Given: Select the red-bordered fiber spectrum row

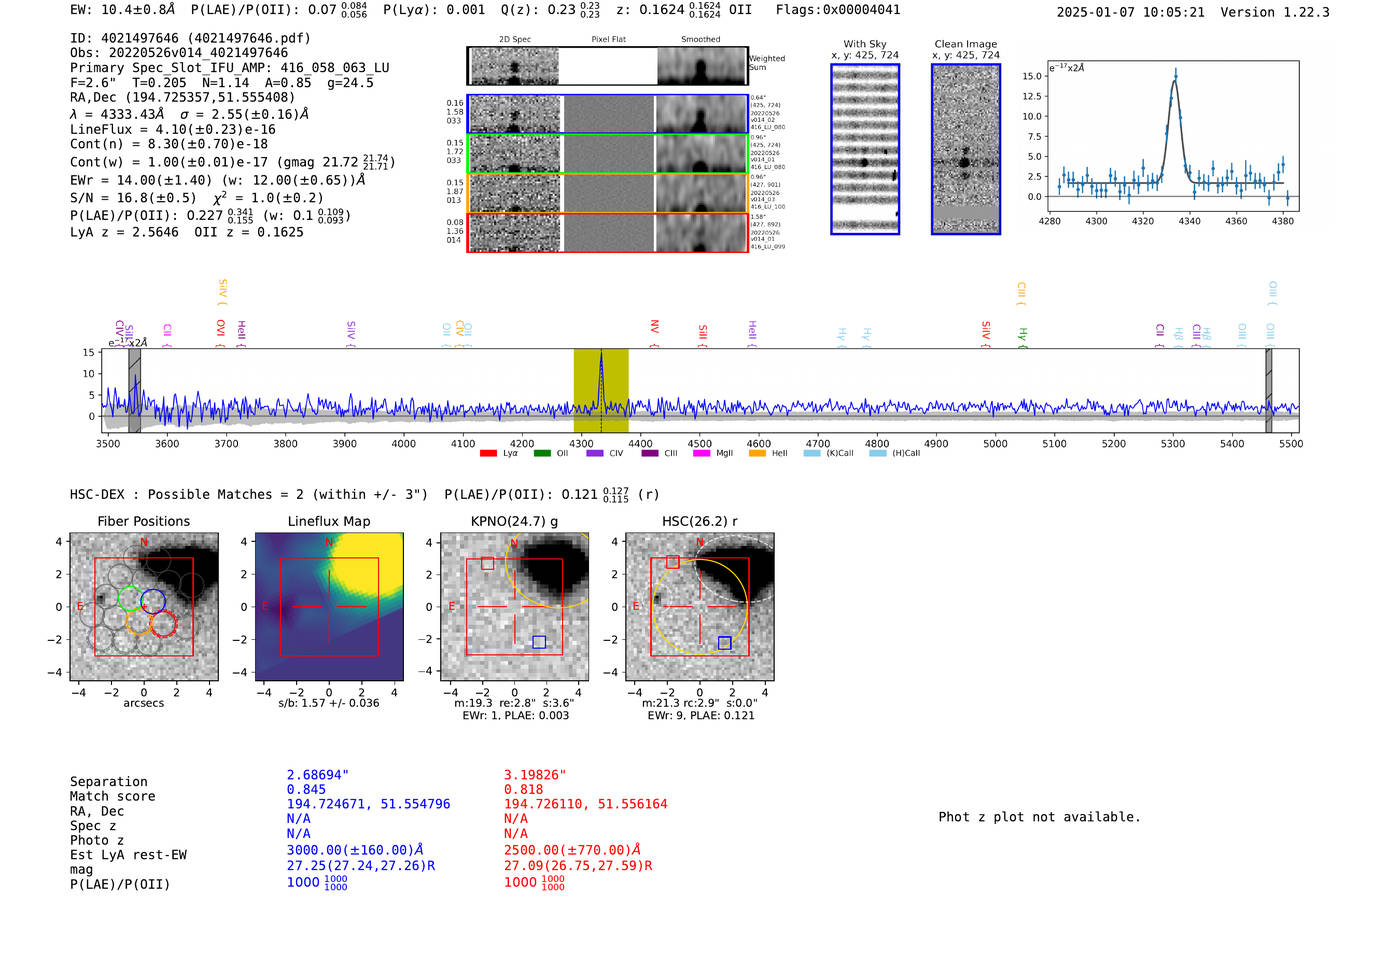Looking at the screenshot, I should [608, 232].
